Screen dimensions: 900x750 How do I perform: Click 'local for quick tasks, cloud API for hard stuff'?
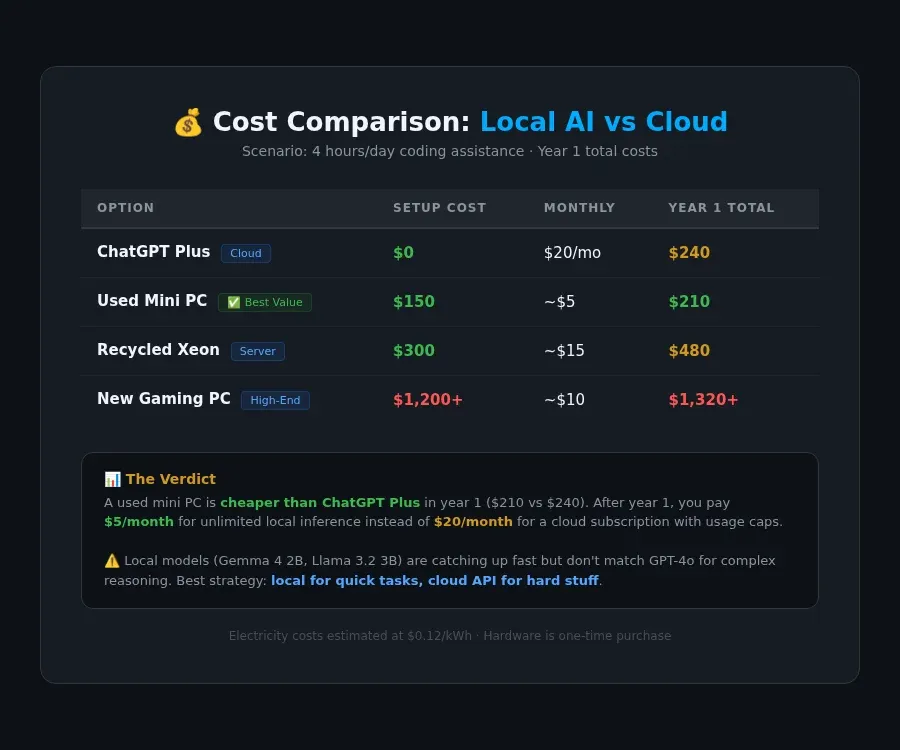(x=435, y=581)
